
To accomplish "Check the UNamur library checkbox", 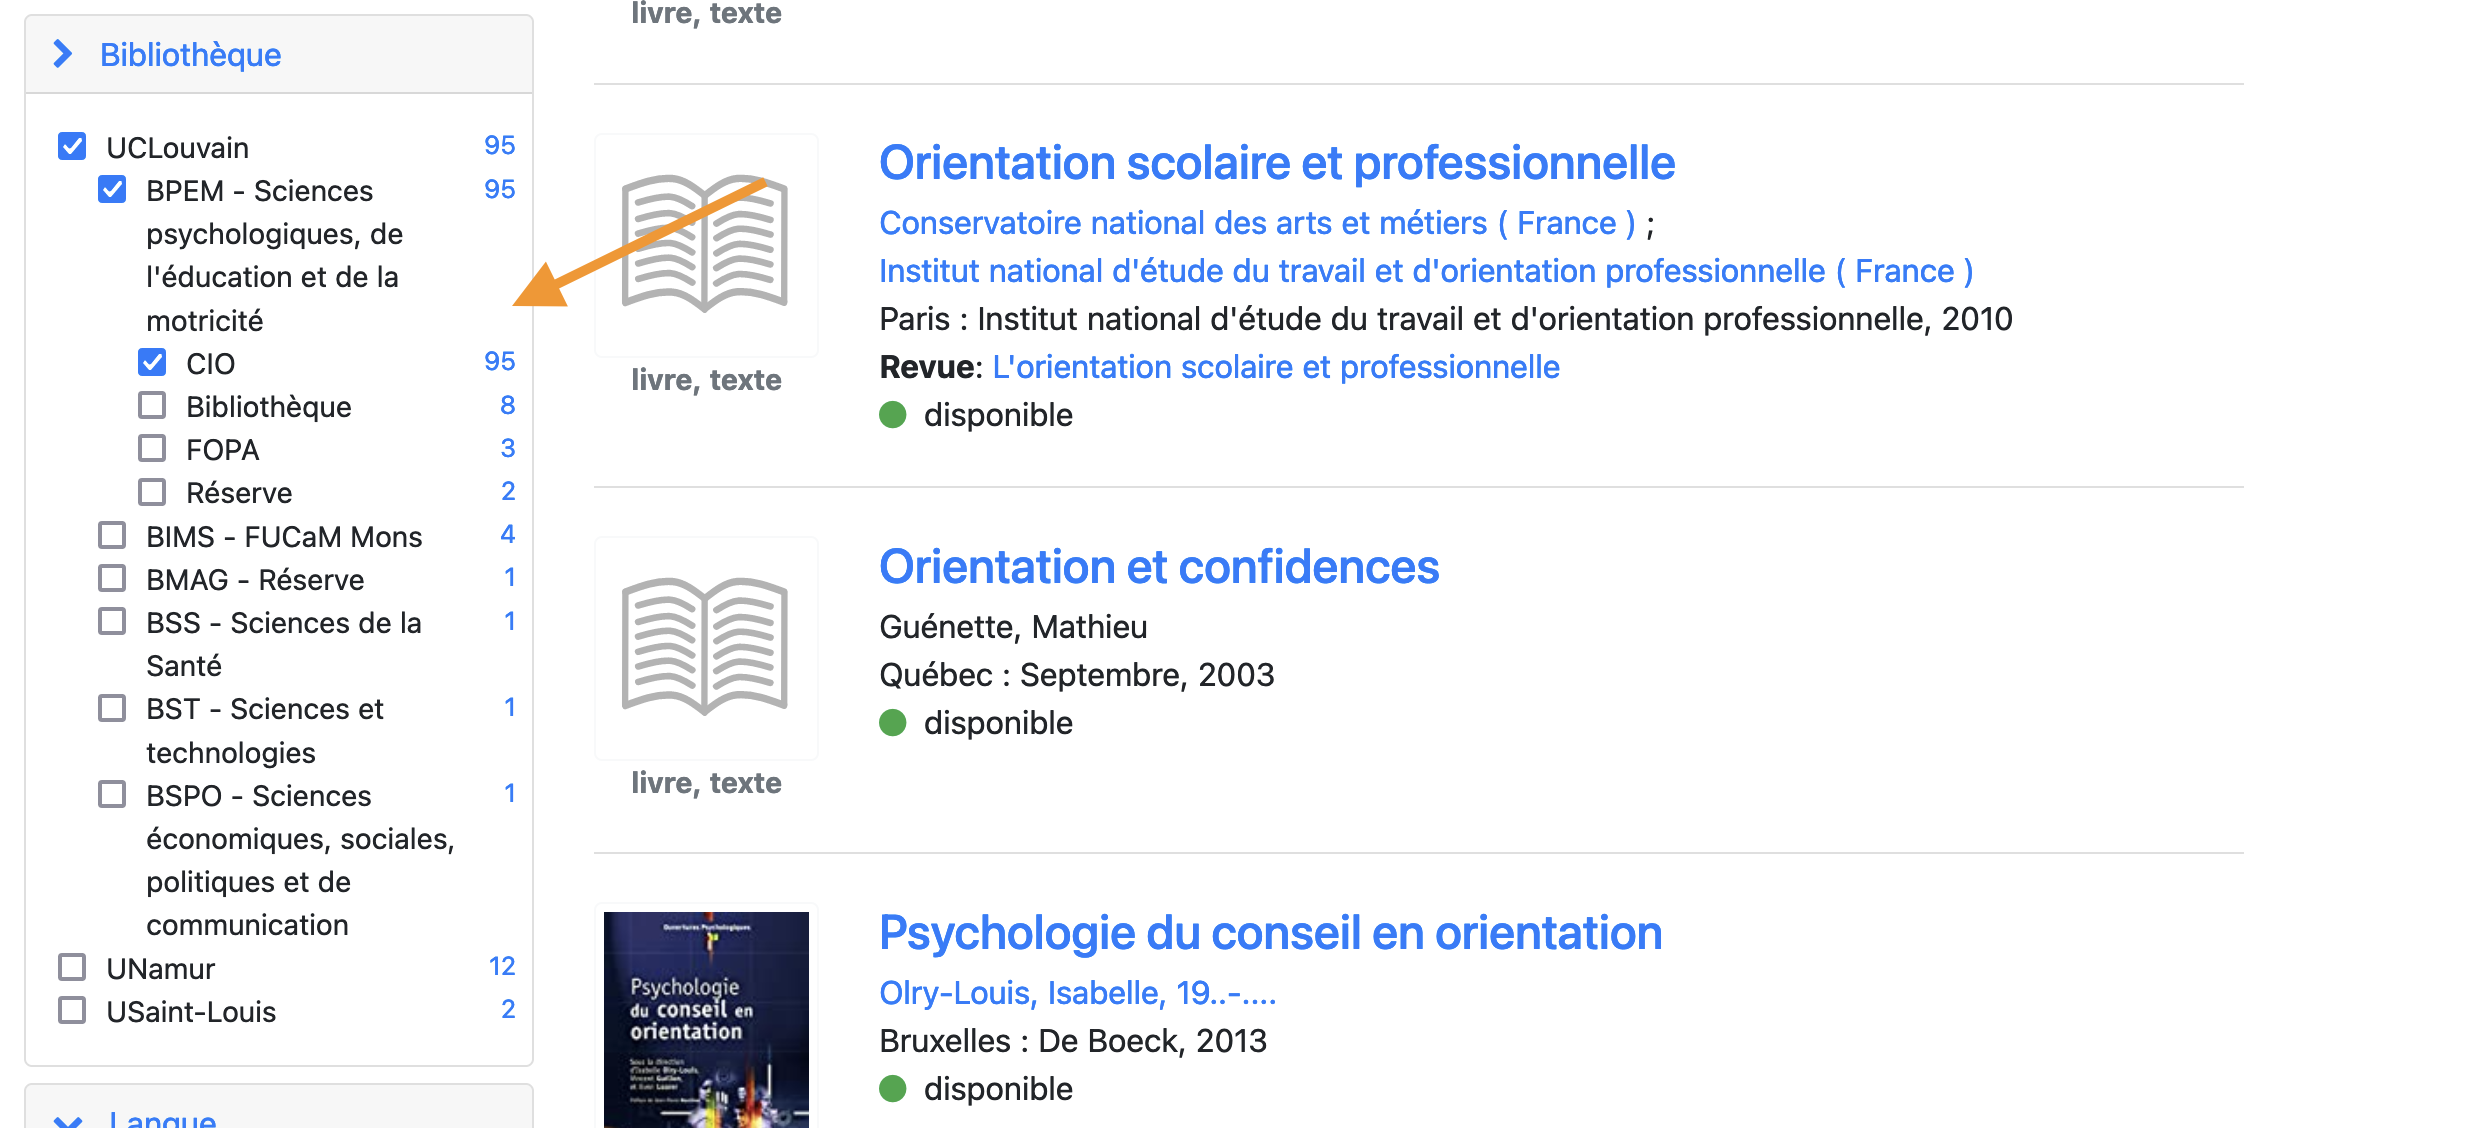I will [x=72, y=967].
